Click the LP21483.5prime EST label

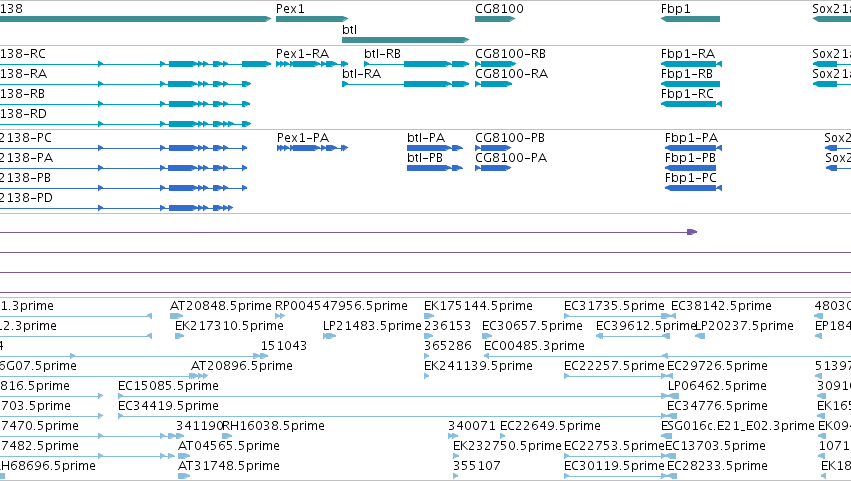(x=372, y=326)
